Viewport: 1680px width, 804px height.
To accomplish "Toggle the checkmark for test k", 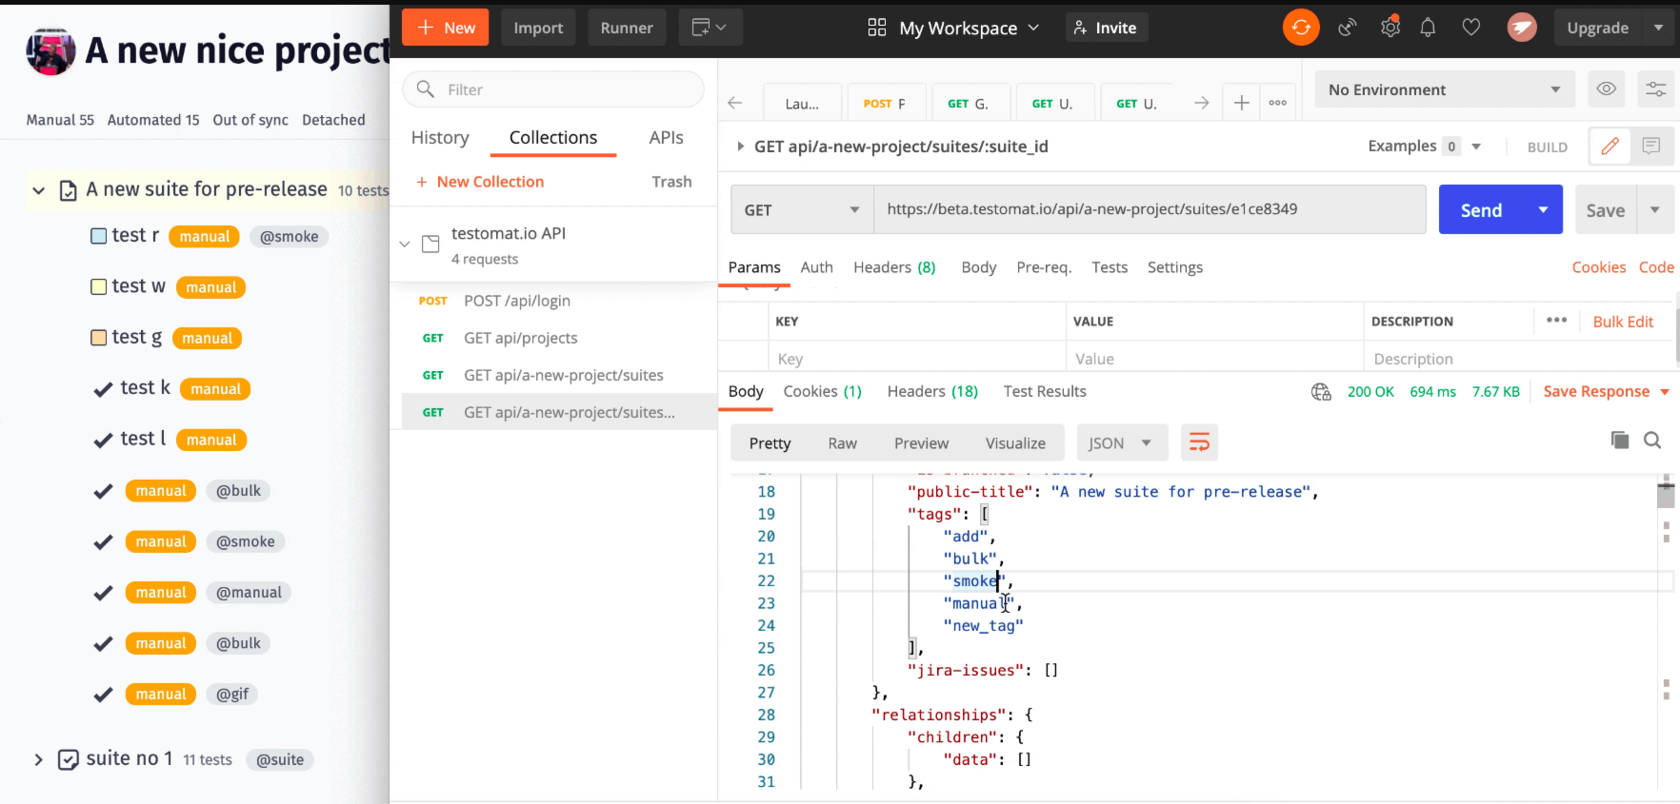I will coord(102,389).
